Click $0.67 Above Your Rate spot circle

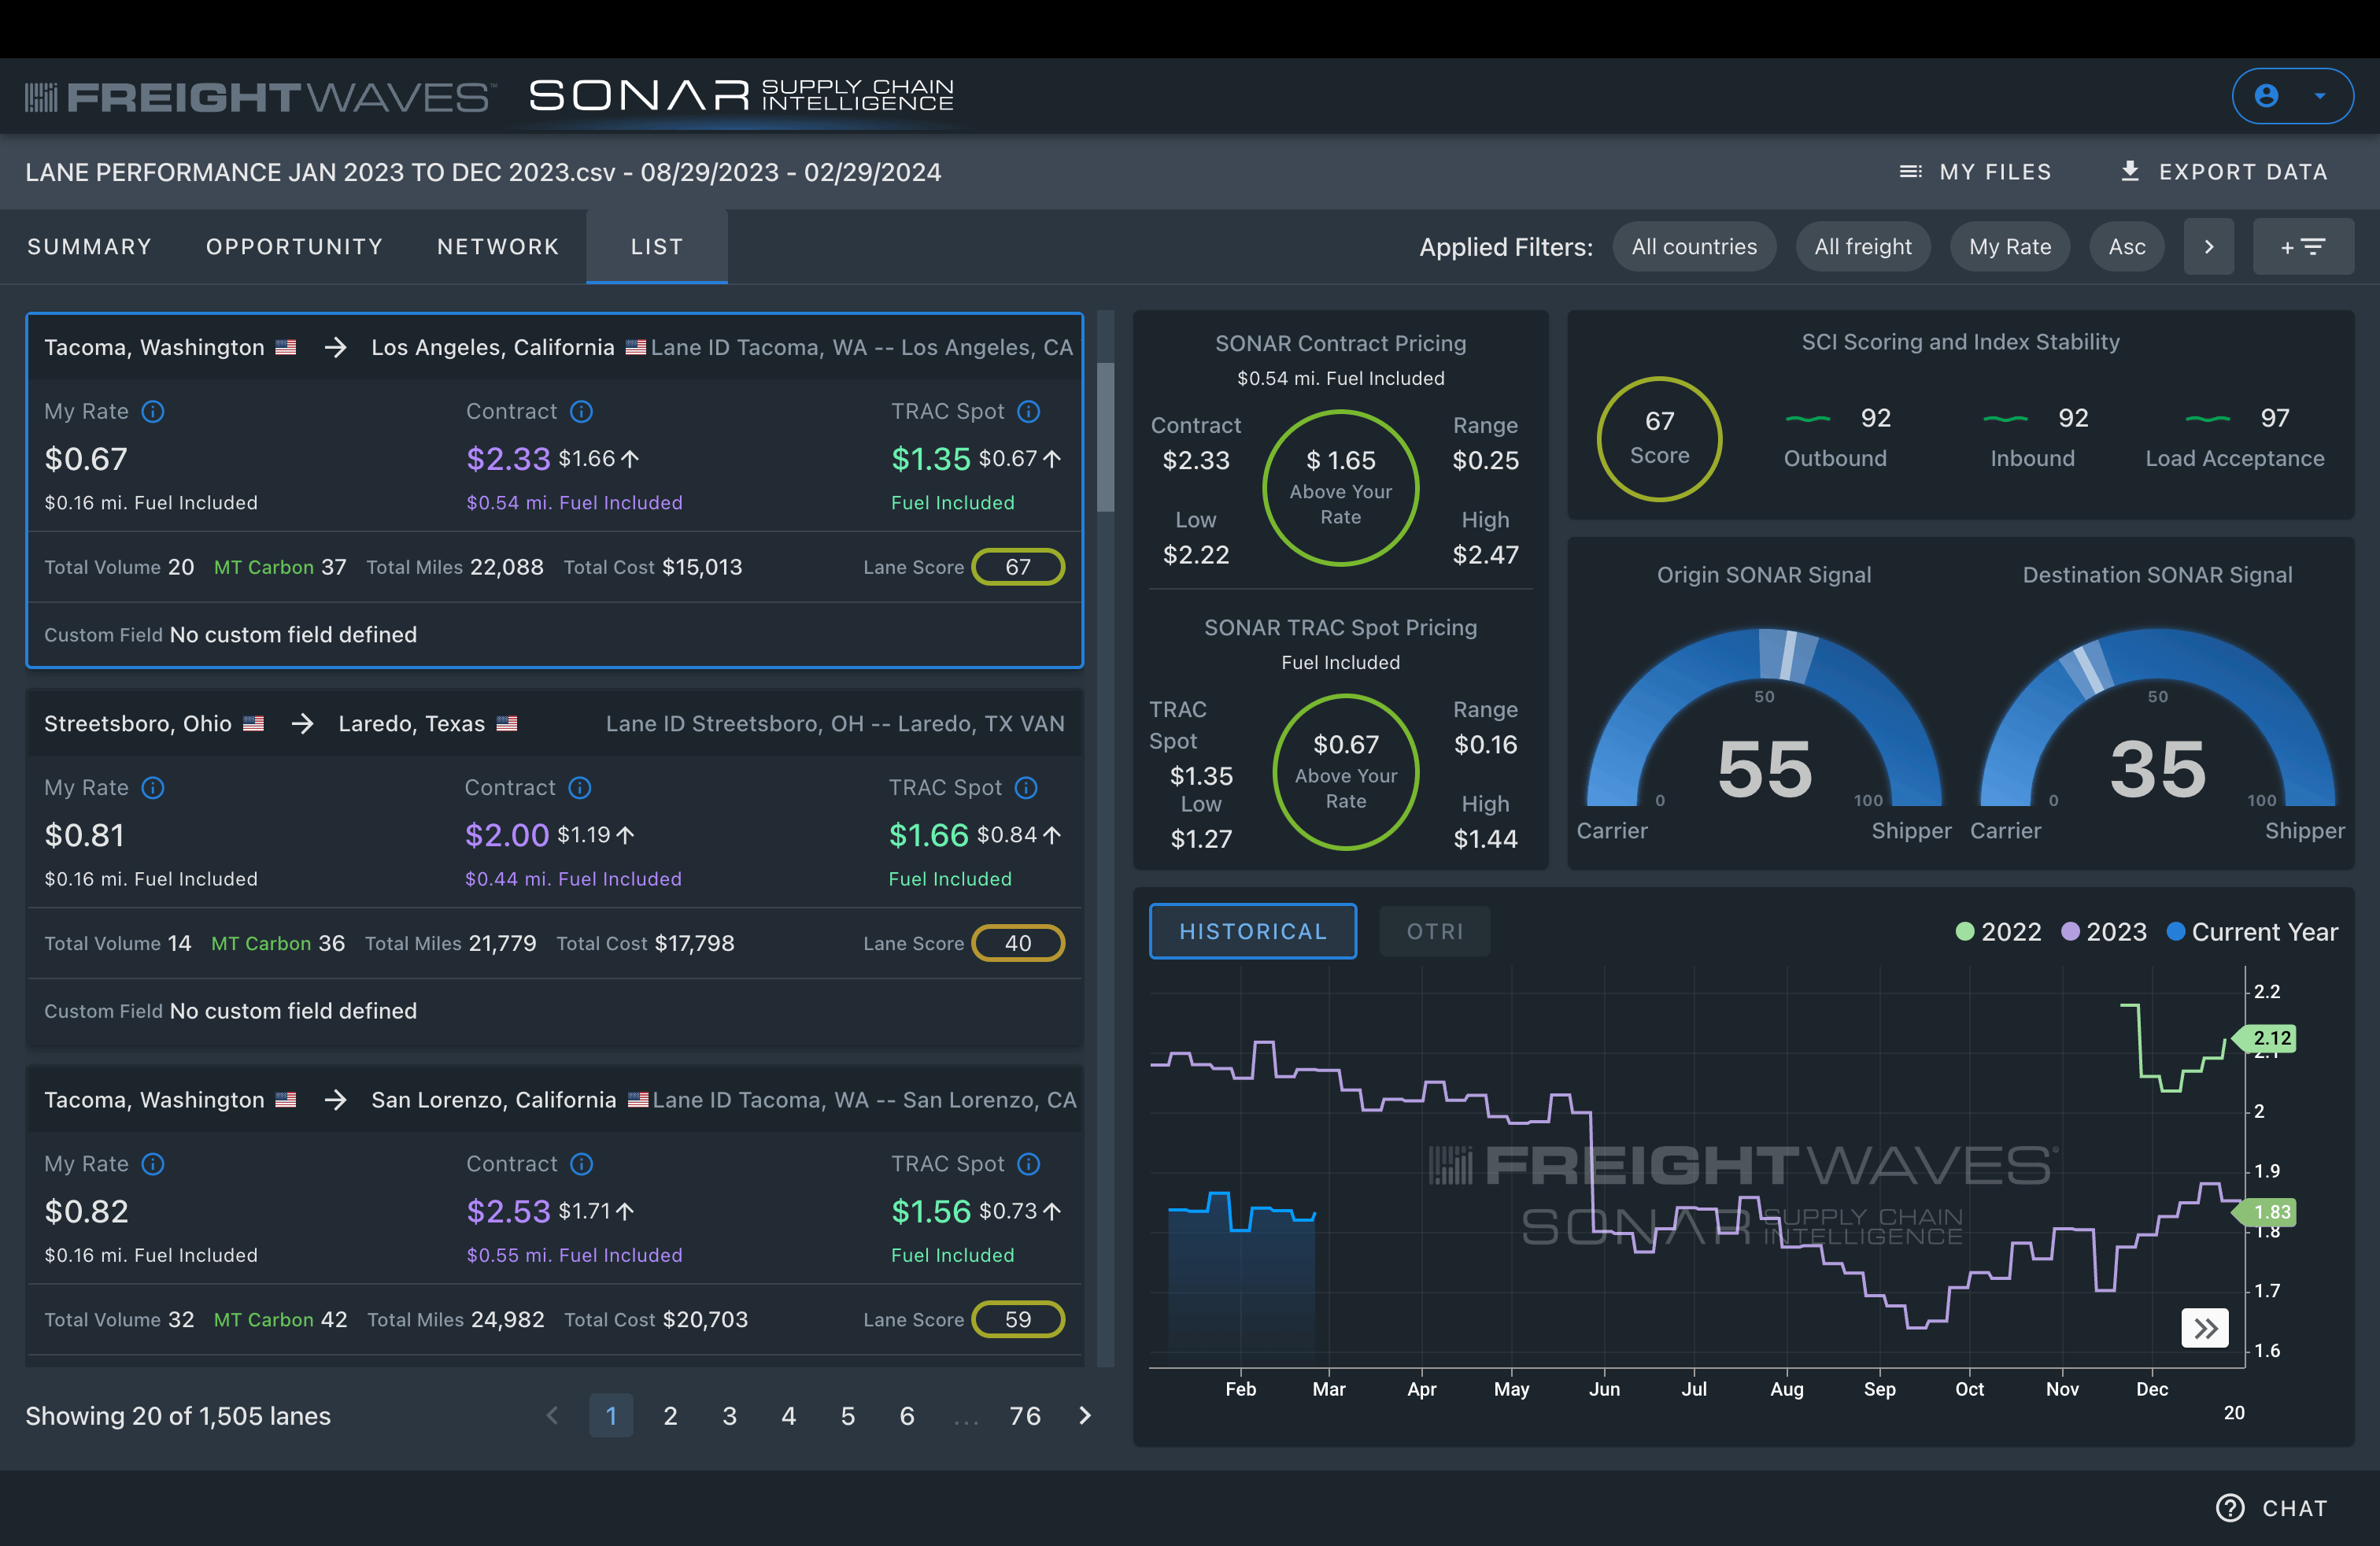coord(1345,772)
